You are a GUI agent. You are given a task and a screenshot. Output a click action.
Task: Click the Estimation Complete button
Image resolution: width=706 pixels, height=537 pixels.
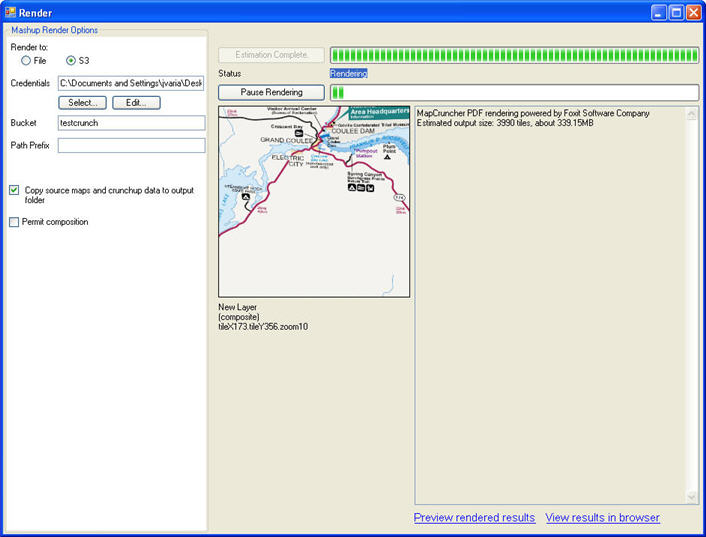tap(271, 55)
